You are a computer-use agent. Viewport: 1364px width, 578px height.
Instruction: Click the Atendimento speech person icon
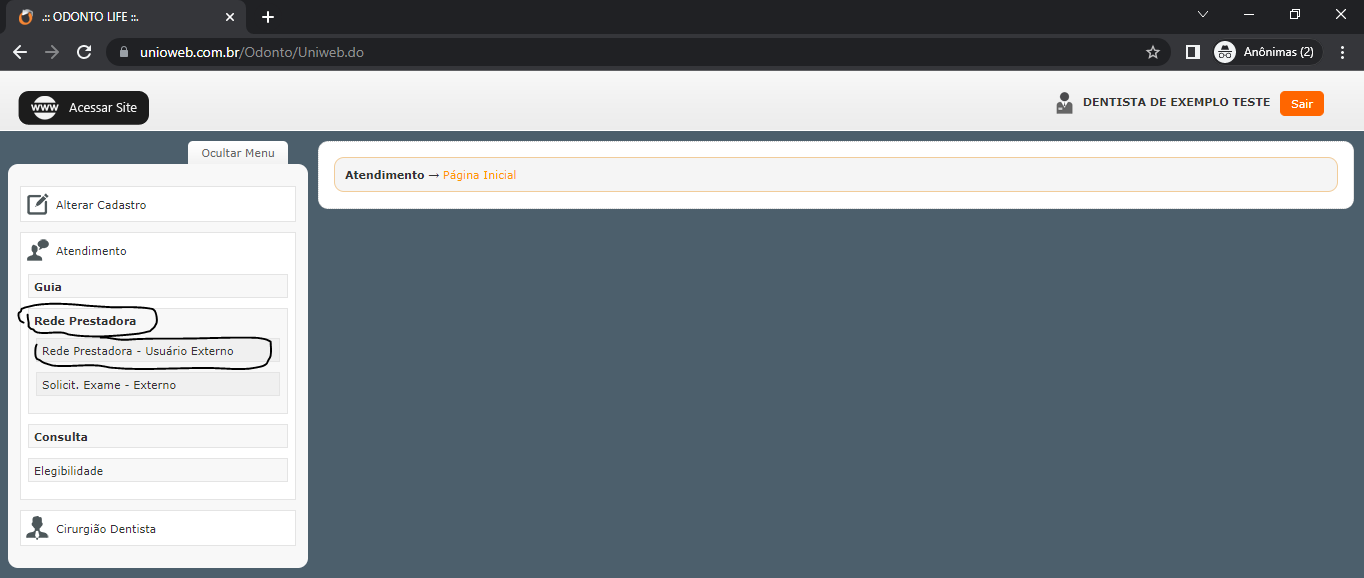[38, 250]
